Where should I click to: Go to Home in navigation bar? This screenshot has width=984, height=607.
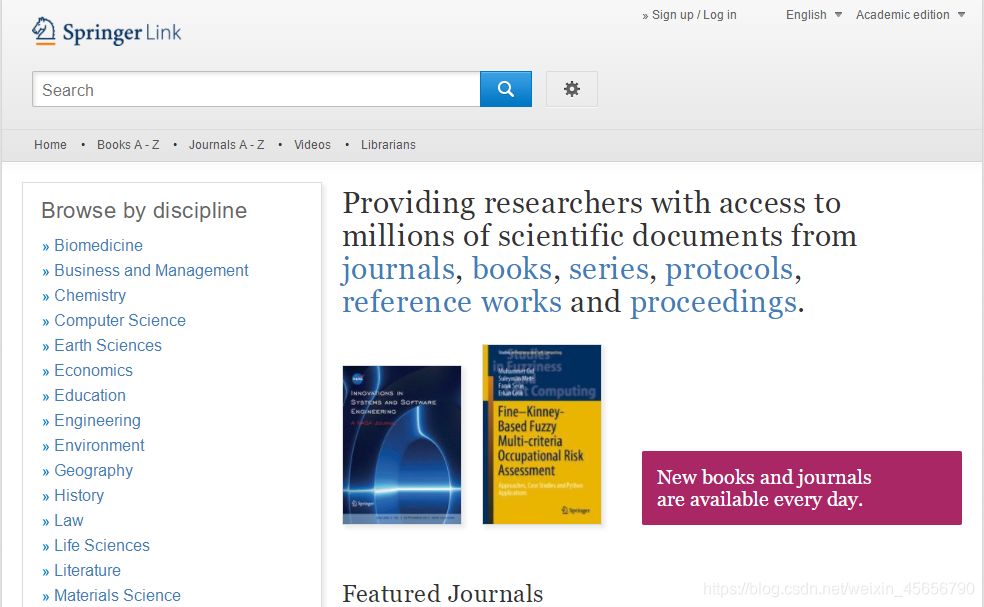pos(50,145)
